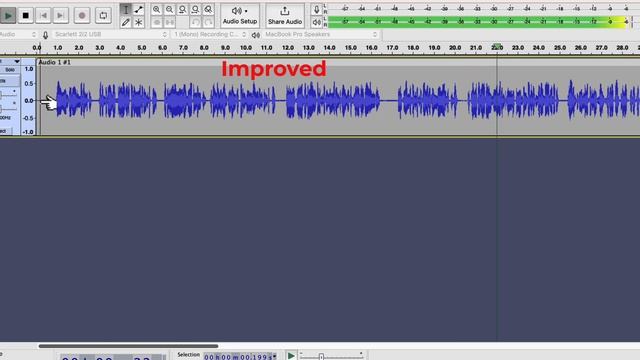Click the 14.0 mark on timeline ruler
640x360 pixels.
click(329, 48)
